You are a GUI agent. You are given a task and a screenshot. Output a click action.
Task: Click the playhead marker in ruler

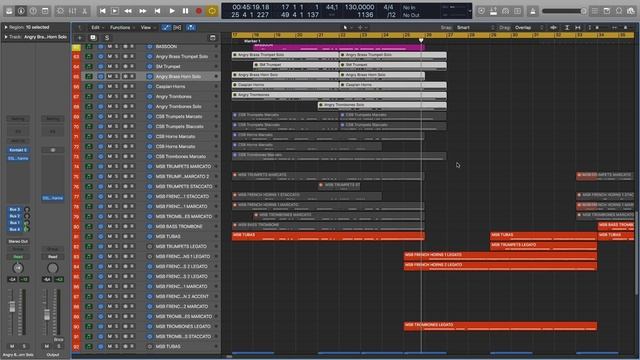coord(421,40)
